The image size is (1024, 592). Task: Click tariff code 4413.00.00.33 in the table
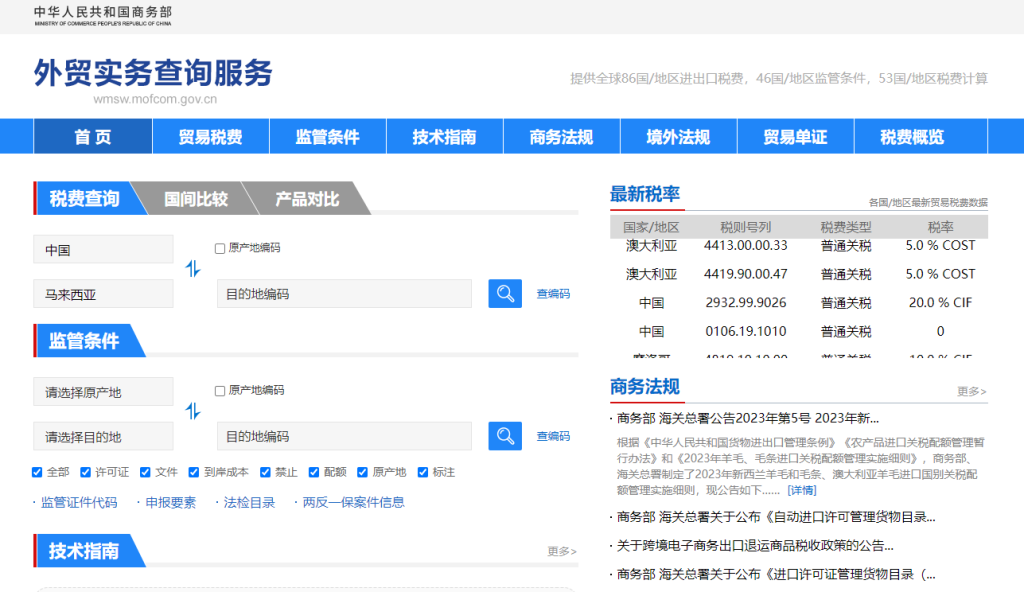pyautogui.click(x=746, y=246)
